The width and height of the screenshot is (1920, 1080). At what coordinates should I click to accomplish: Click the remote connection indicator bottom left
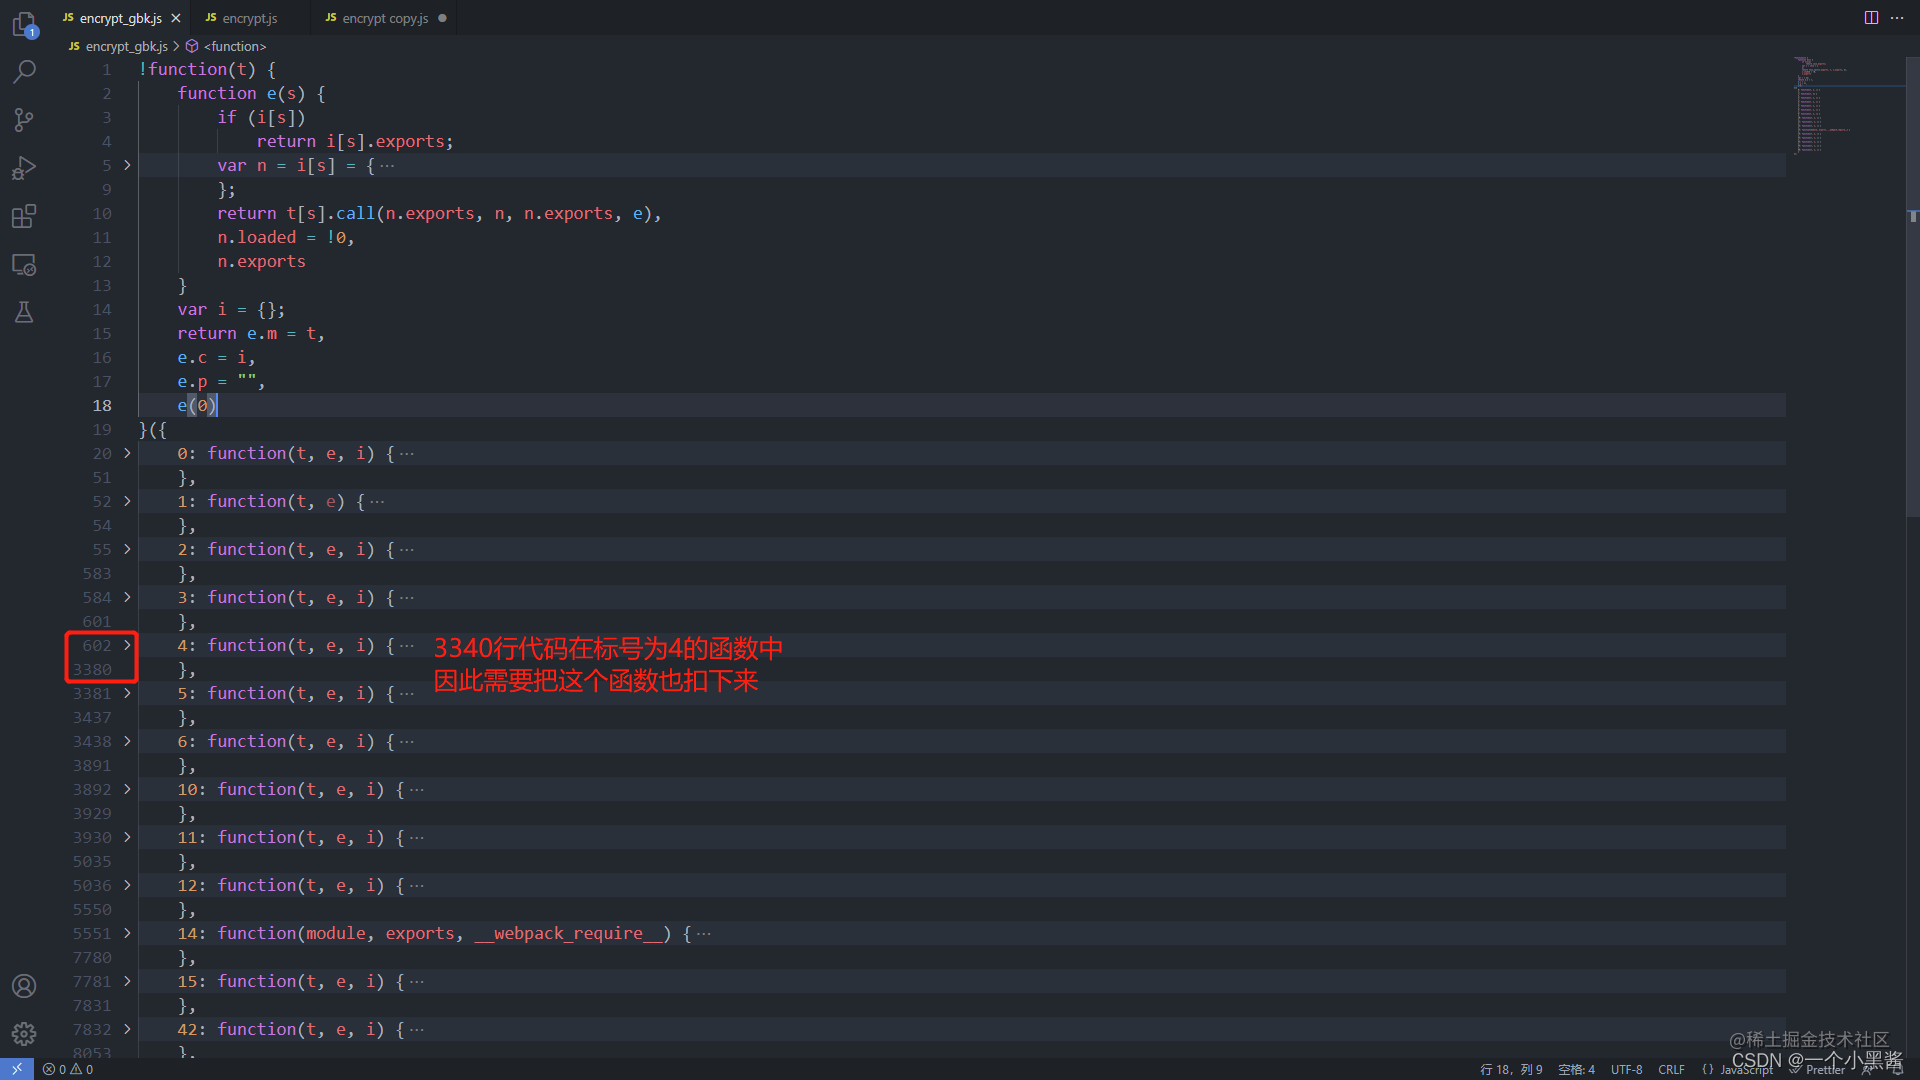pos(15,1069)
